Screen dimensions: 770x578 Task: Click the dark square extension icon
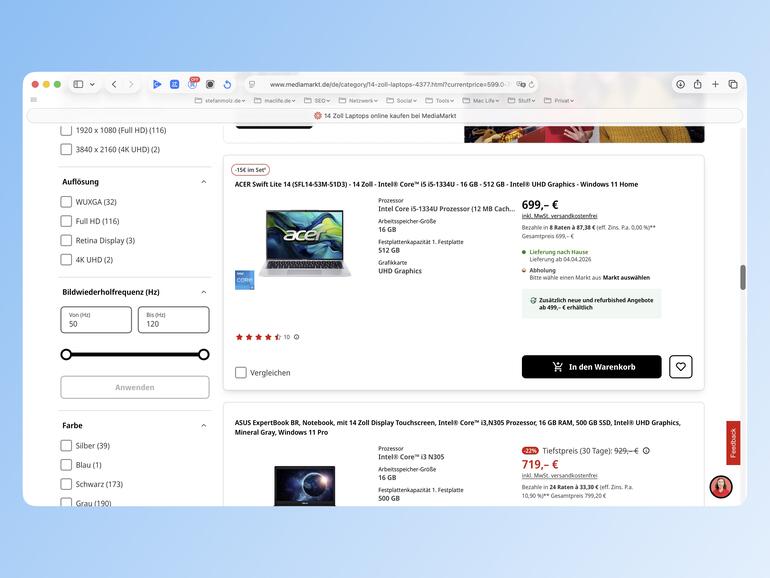pos(210,84)
